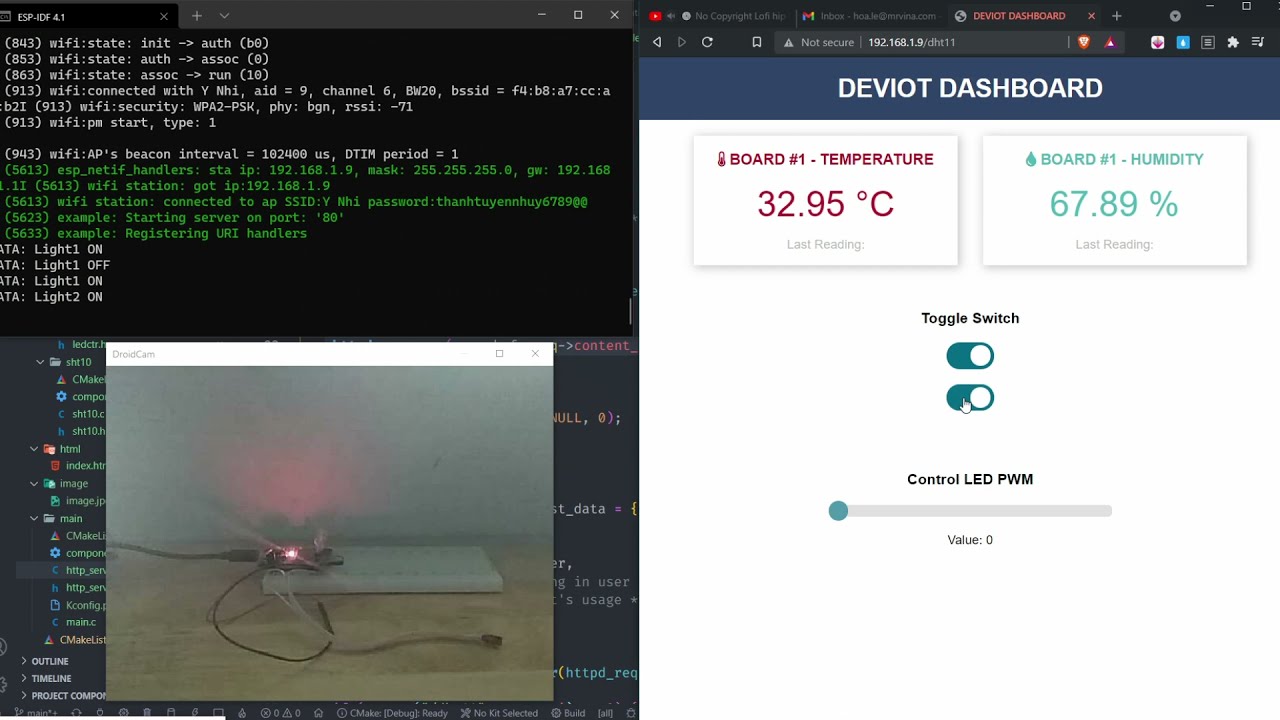Click the [all] build target selector

tap(605, 713)
